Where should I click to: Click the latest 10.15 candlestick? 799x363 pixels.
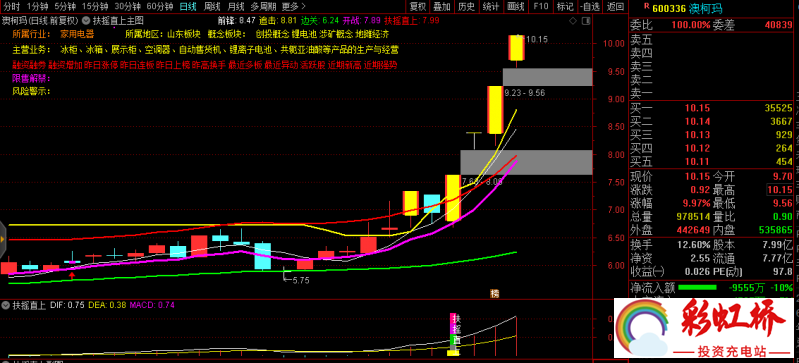coord(517,48)
